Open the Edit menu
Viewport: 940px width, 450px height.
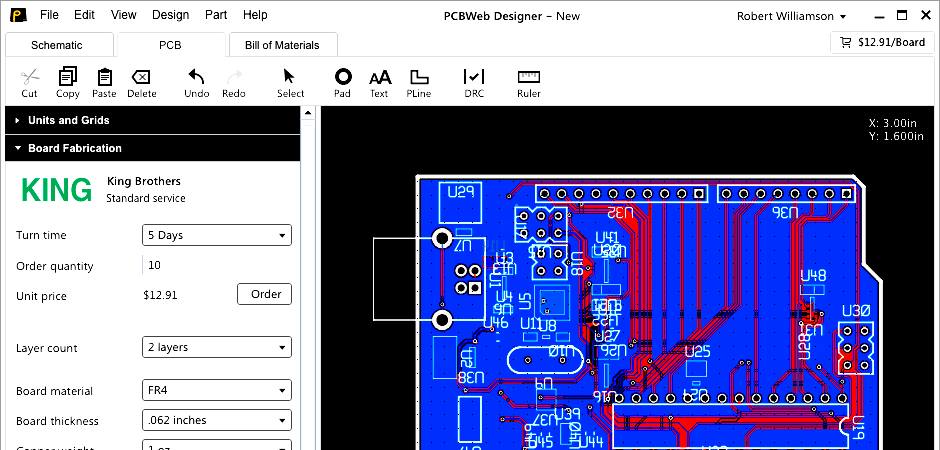(x=85, y=15)
